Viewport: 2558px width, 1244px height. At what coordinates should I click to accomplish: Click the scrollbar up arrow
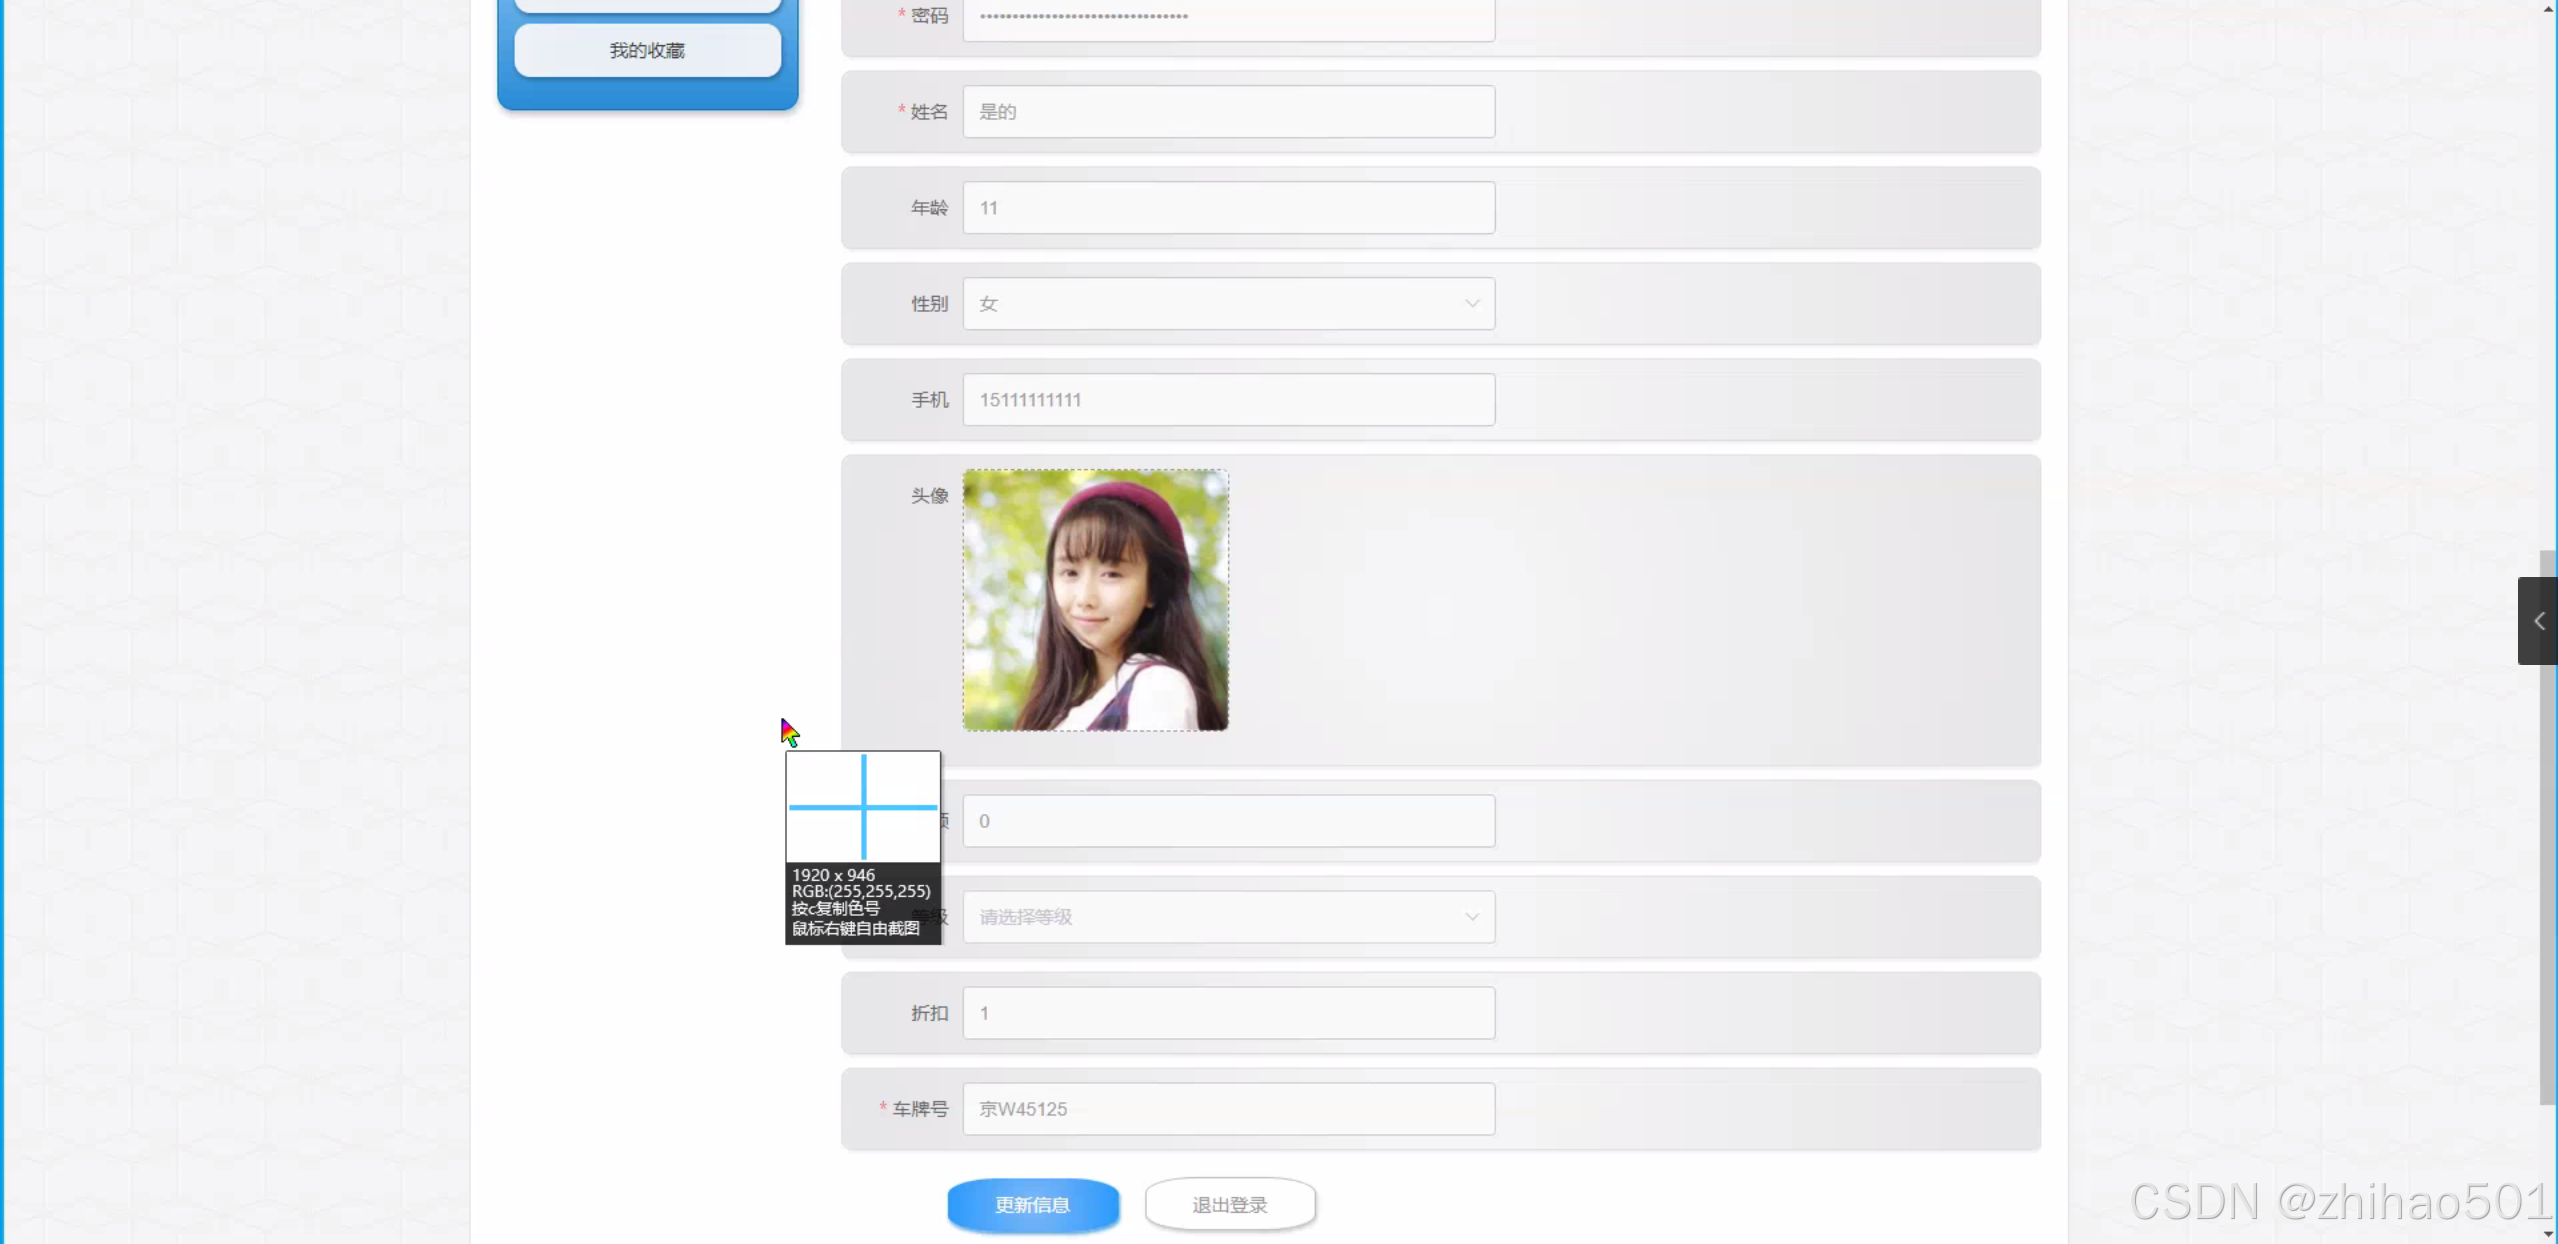point(2548,8)
